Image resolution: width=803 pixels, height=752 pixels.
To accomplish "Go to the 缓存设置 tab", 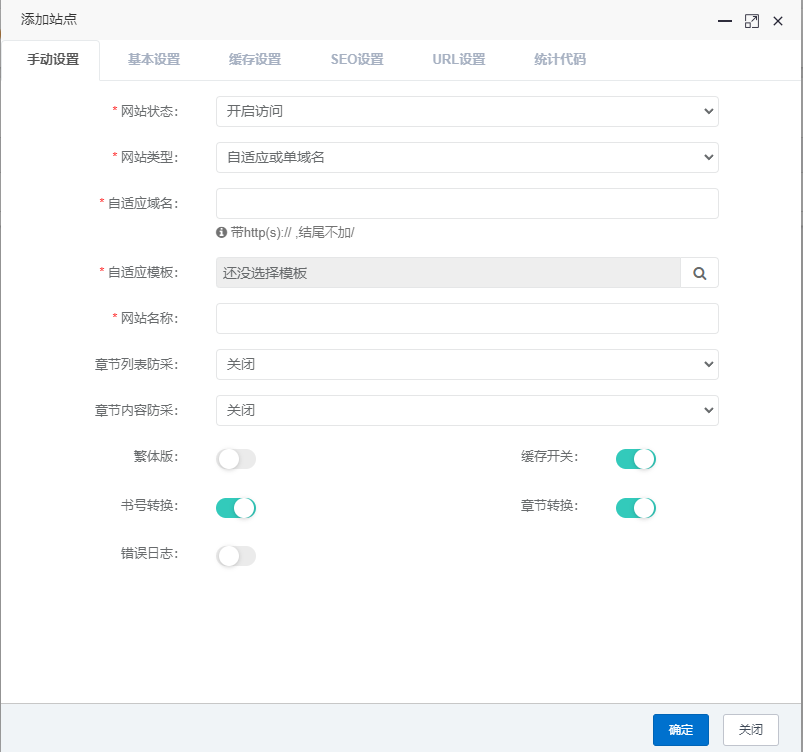I will click(x=255, y=60).
